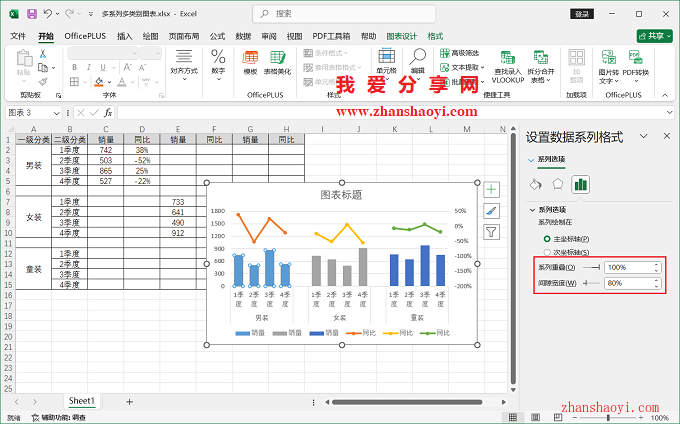Select Effects pentagon icon in pane

[558, 184]
